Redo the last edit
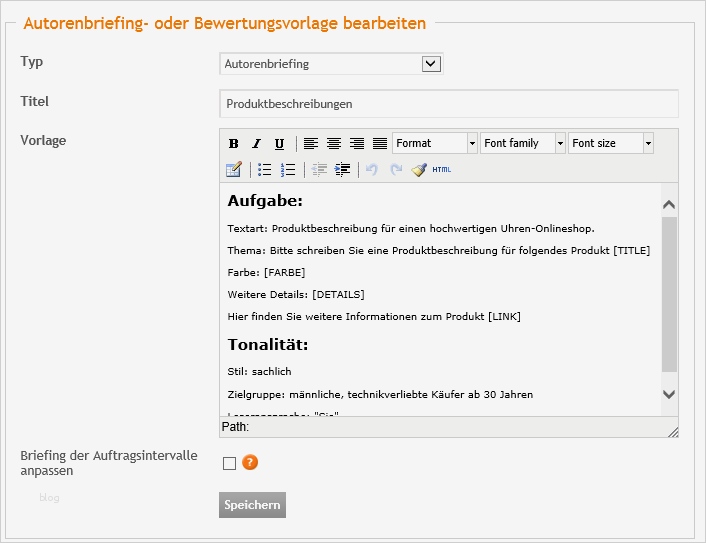Viewport: 706px width, 543px height. 396,170
